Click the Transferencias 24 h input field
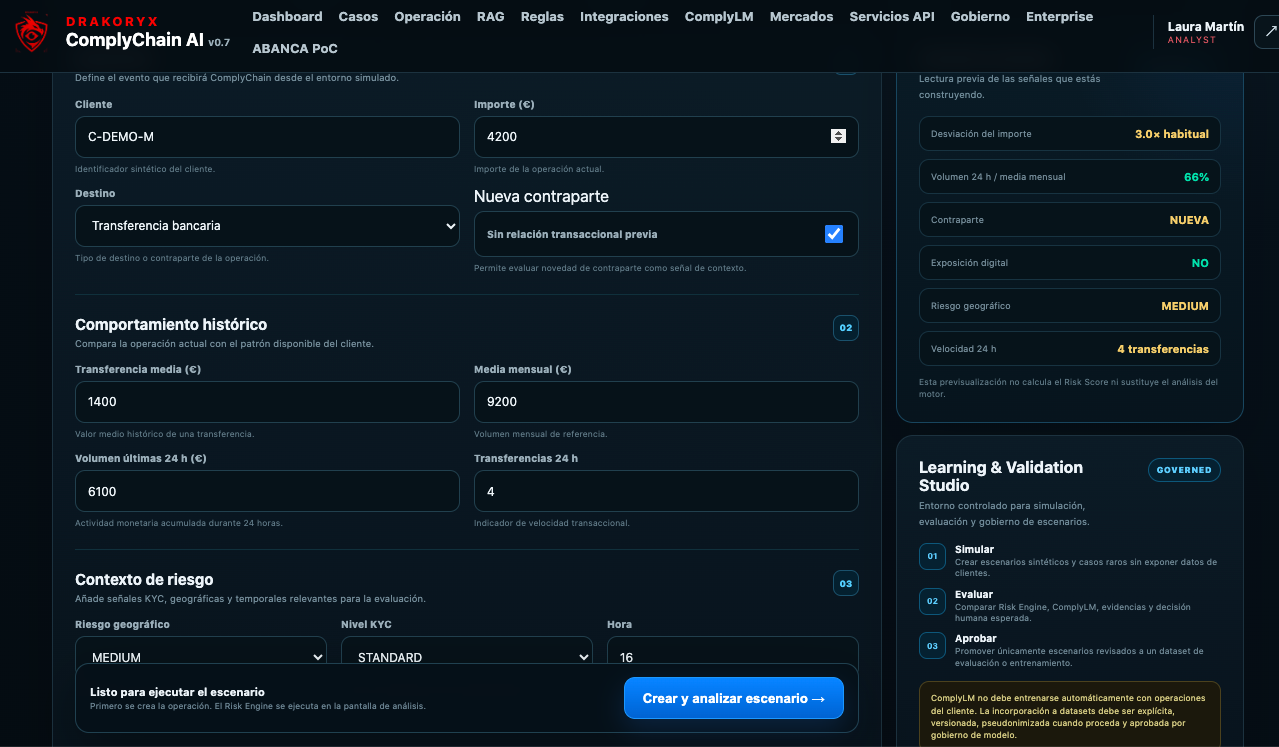The width and height of the screenshot is (1279, 747). coord(666,491)
